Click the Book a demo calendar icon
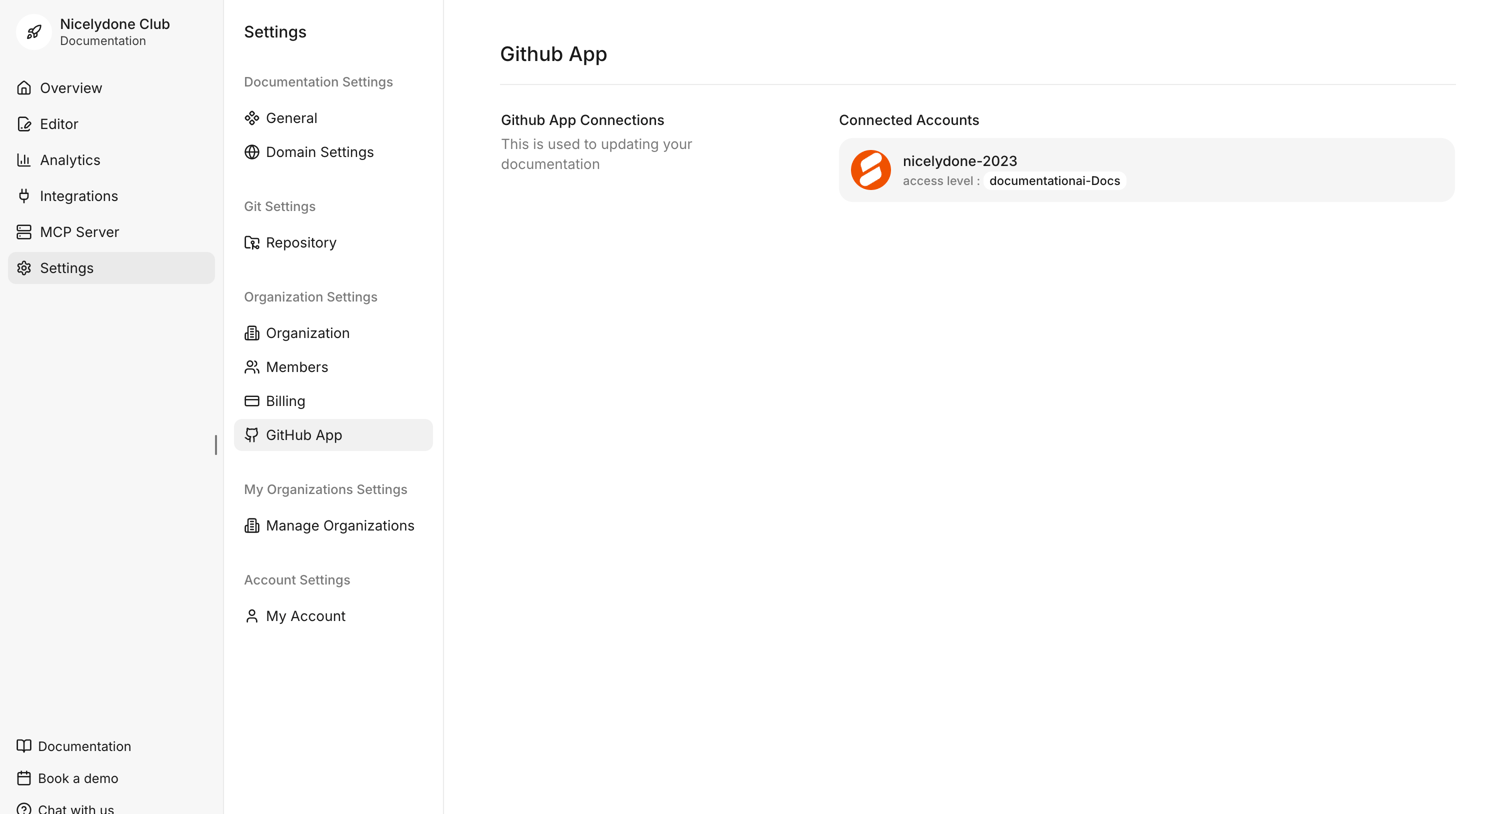The width and height of the screenshot is (1512, 814). click(x=24, y=778)
